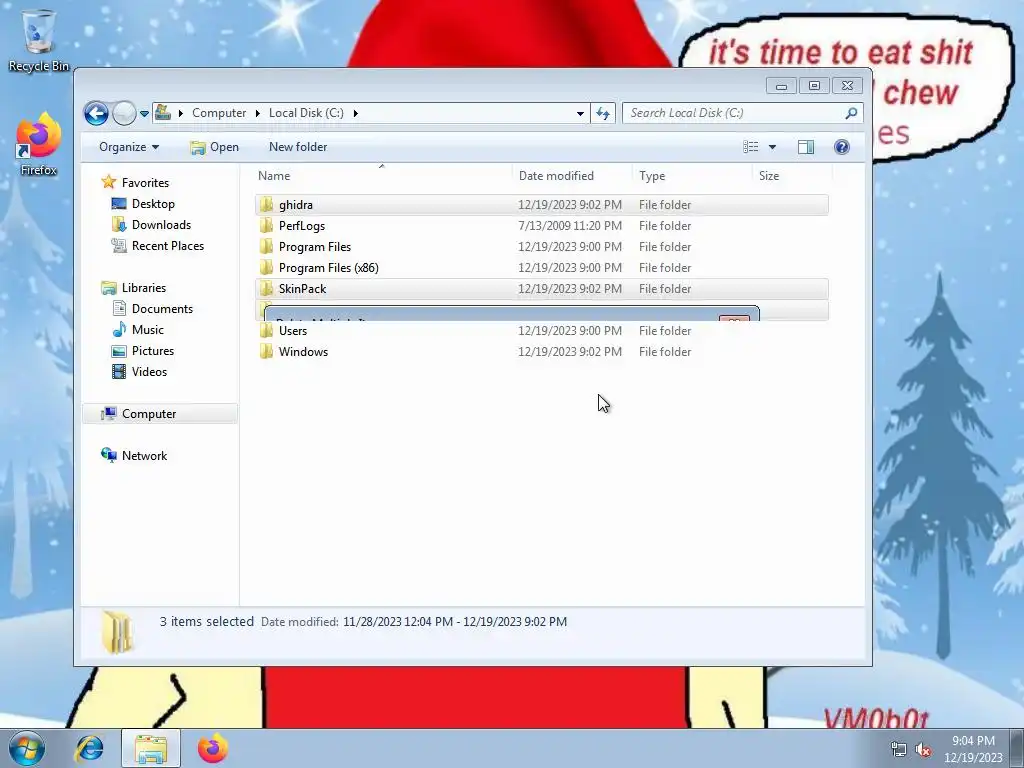1024x768 pixels.
Task: Click the 7/13/2009 11:20 PM date cell
Action: click(x=570, y=226)
